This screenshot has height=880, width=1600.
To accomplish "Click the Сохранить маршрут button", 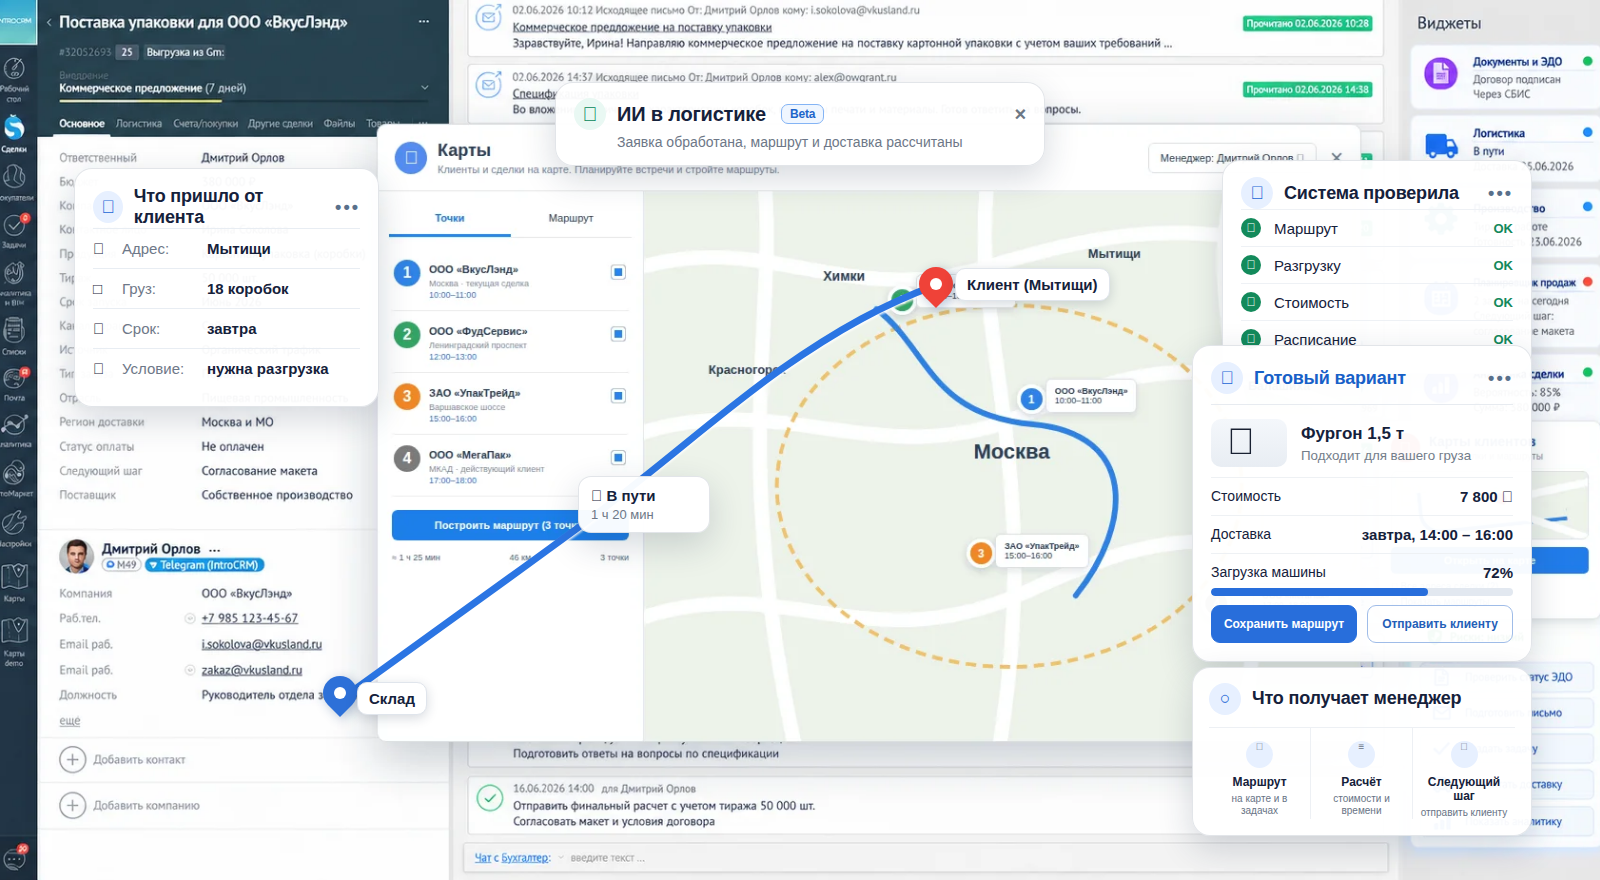I will [x=1284, y=624].
